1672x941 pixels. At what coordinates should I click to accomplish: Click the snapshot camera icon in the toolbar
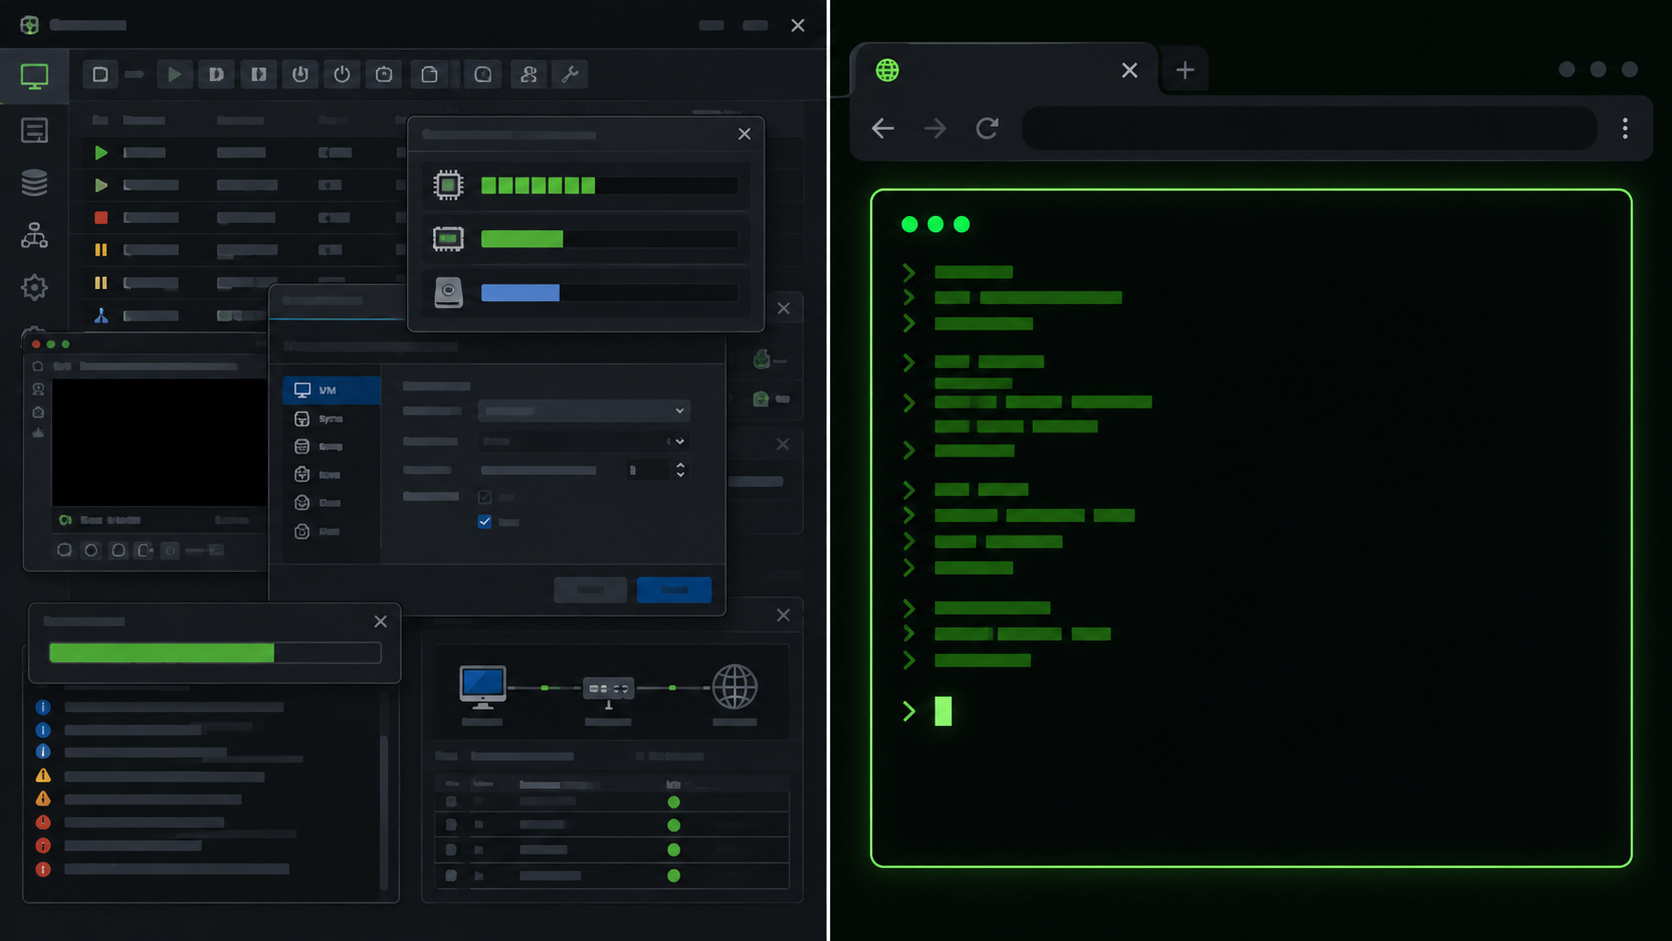[384, 74]
